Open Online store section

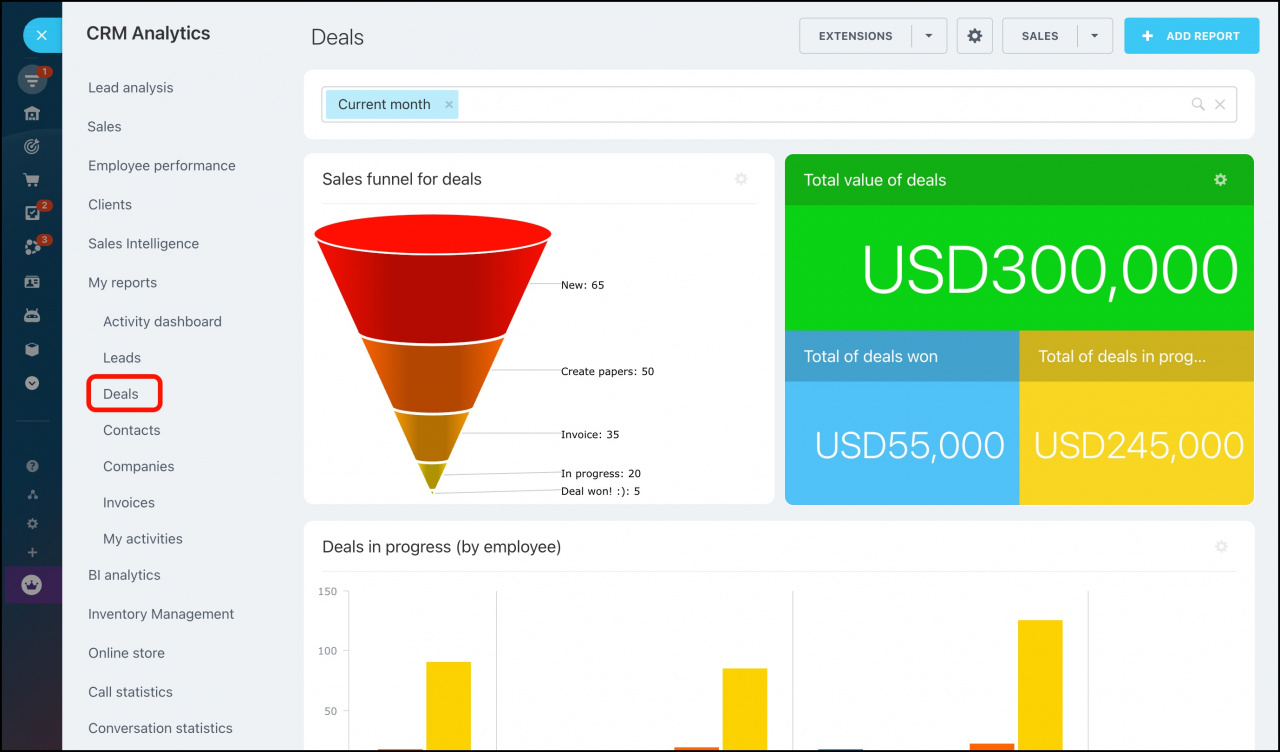pos(126,653)
